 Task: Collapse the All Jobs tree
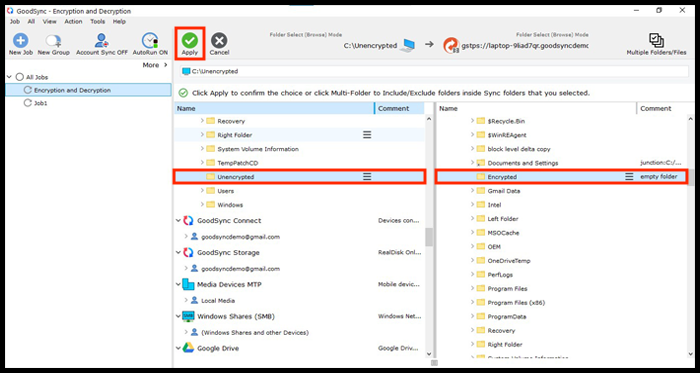(9, 77)
